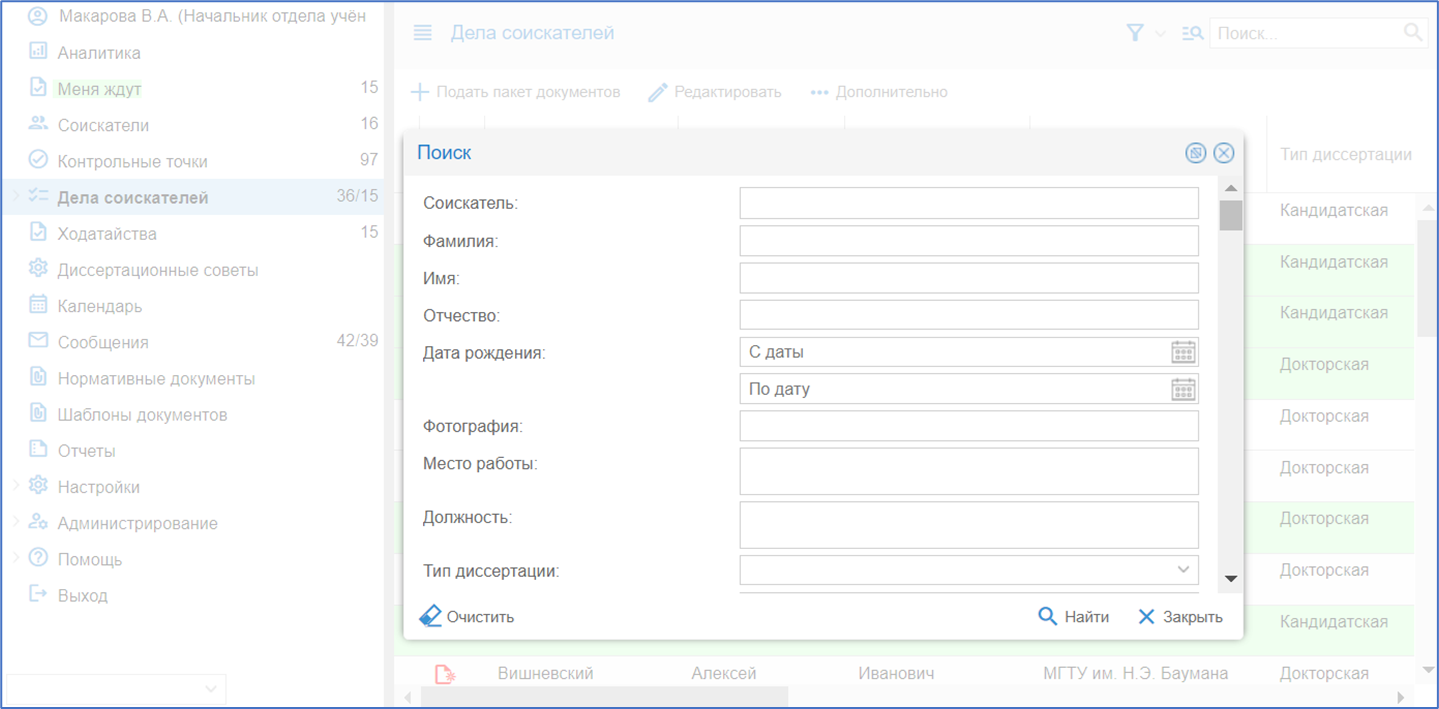
Task: Expand the 'Настройки' tree node
Action: (x=16, y=487)
